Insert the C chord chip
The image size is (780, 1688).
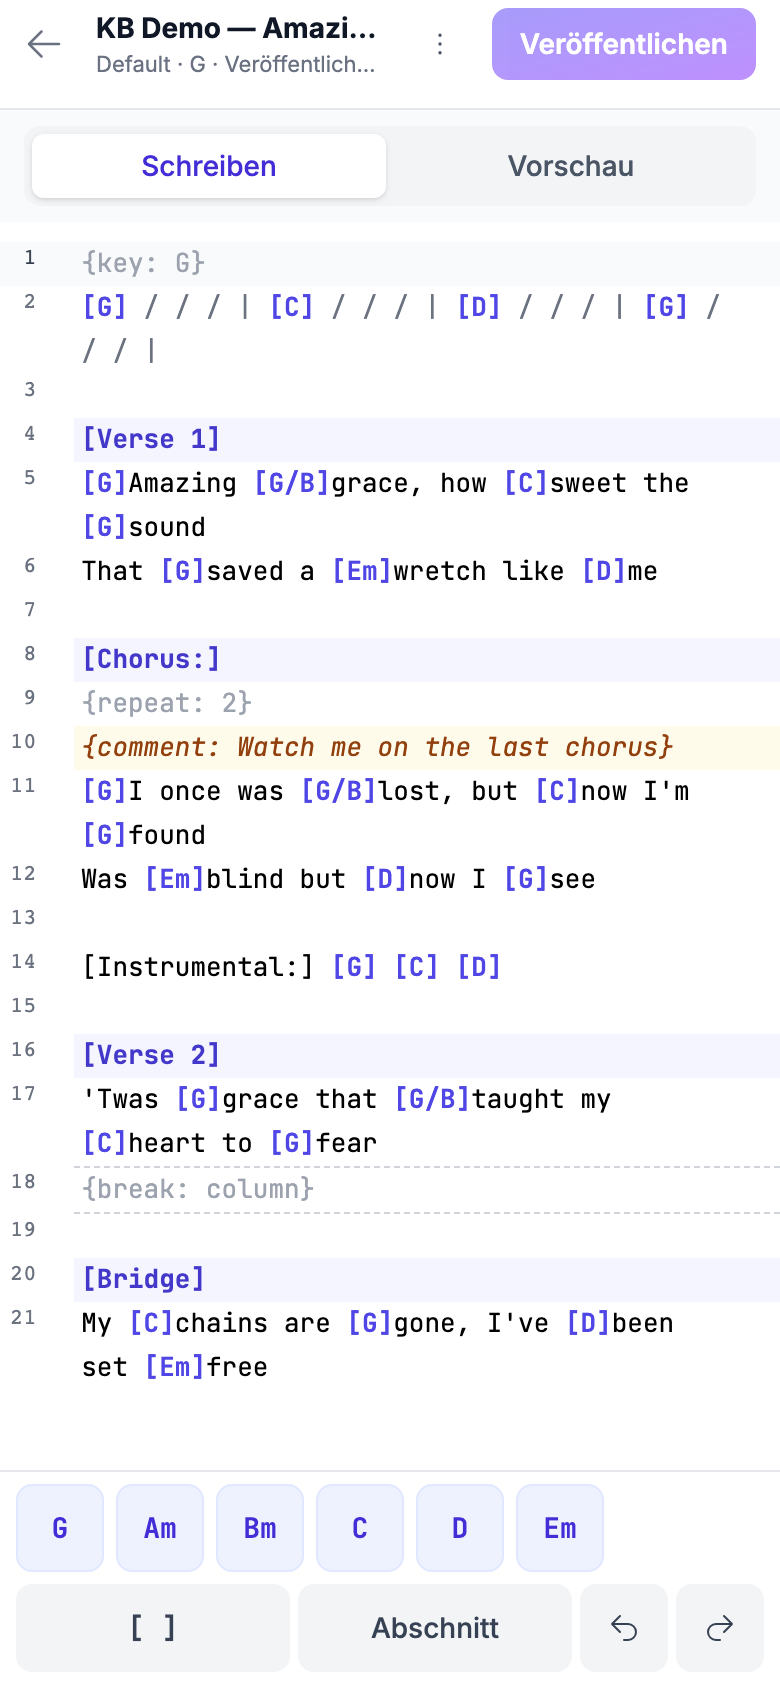pos(360,1528)
